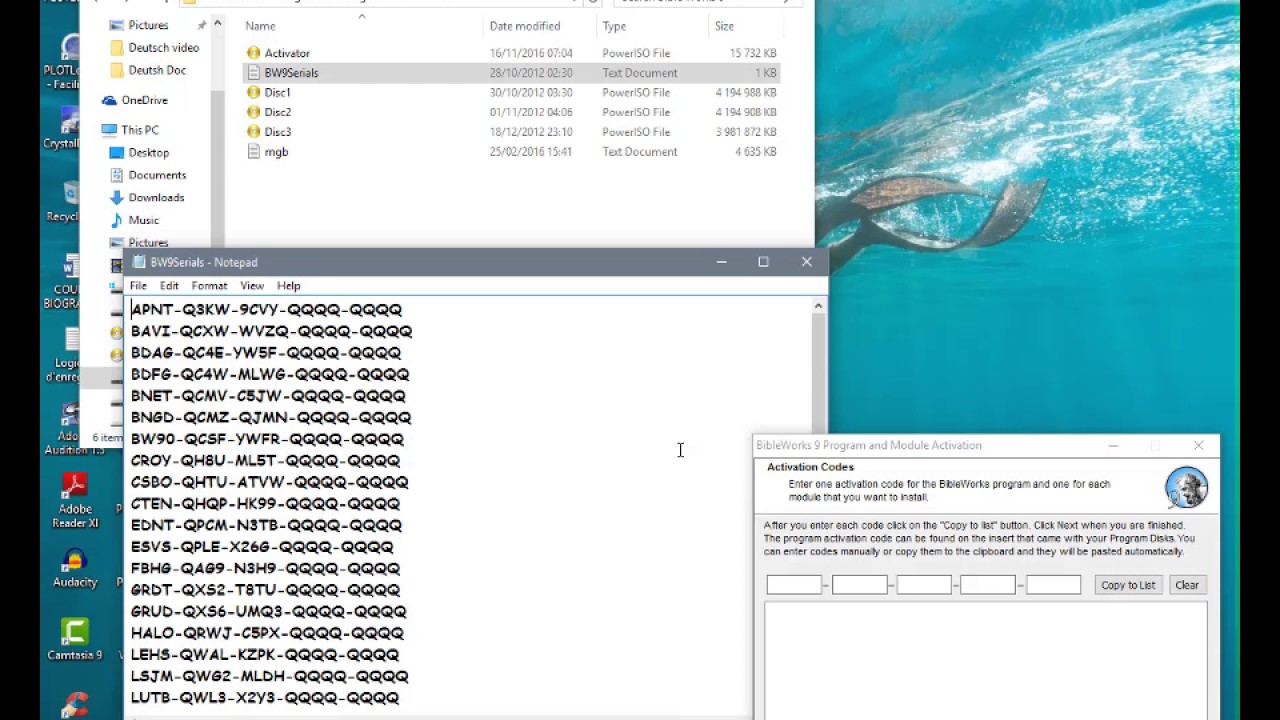Select Documents under This PC
Image resolution: width=1280 pixels, height=720 pixels.
(147, 175)
